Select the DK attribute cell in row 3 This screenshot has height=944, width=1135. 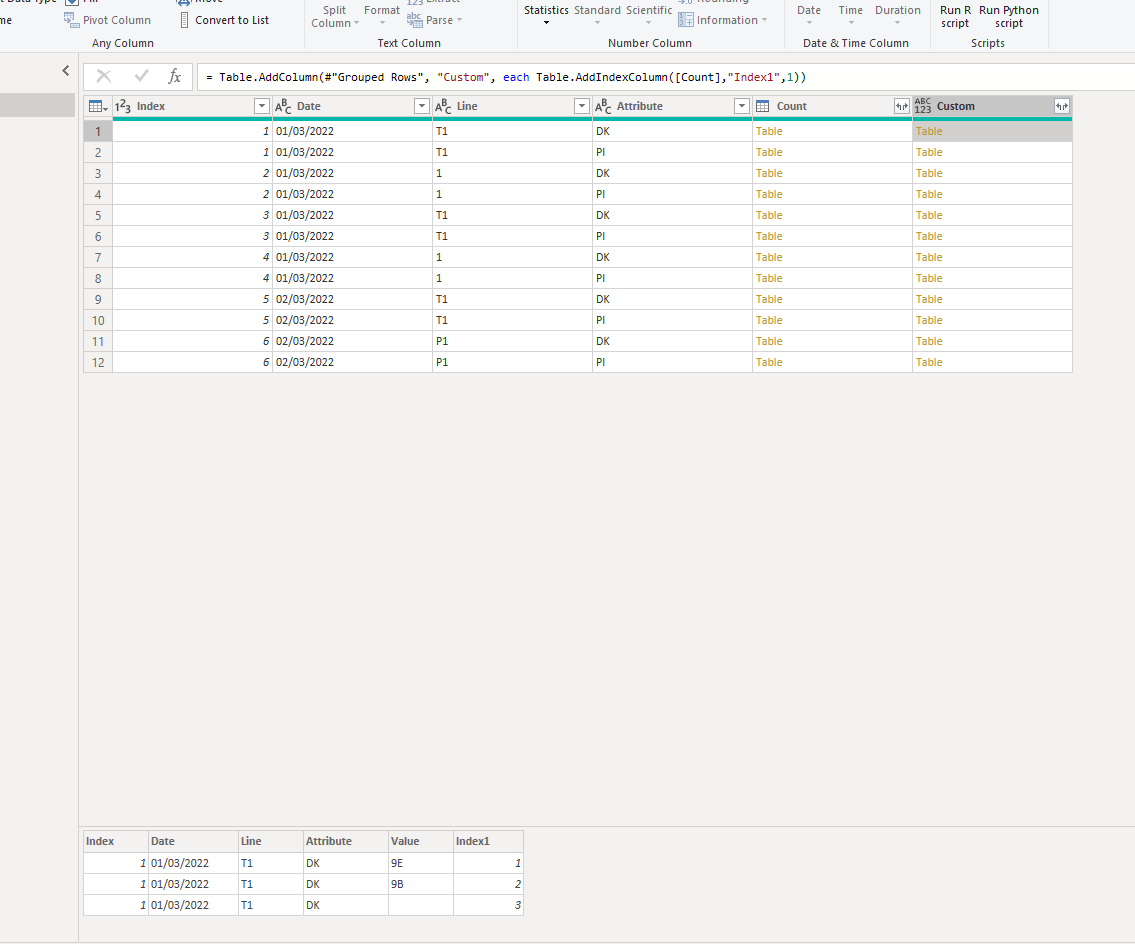672,174
